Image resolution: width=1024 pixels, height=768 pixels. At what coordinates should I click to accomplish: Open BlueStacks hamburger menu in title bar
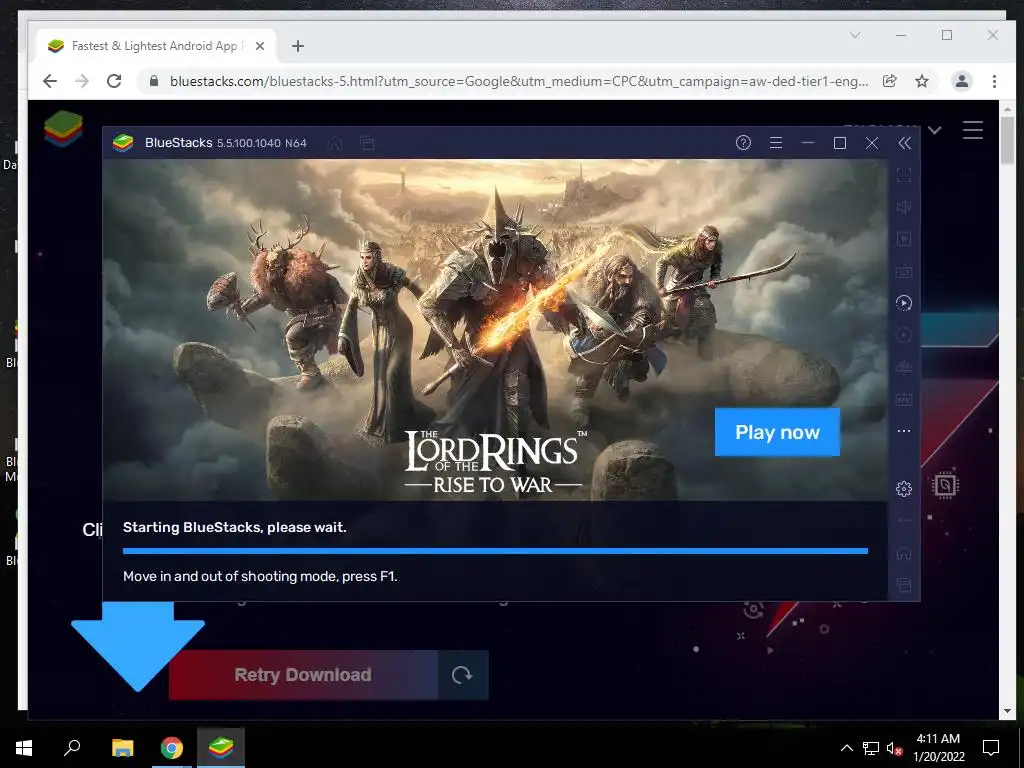pos(776,143)
